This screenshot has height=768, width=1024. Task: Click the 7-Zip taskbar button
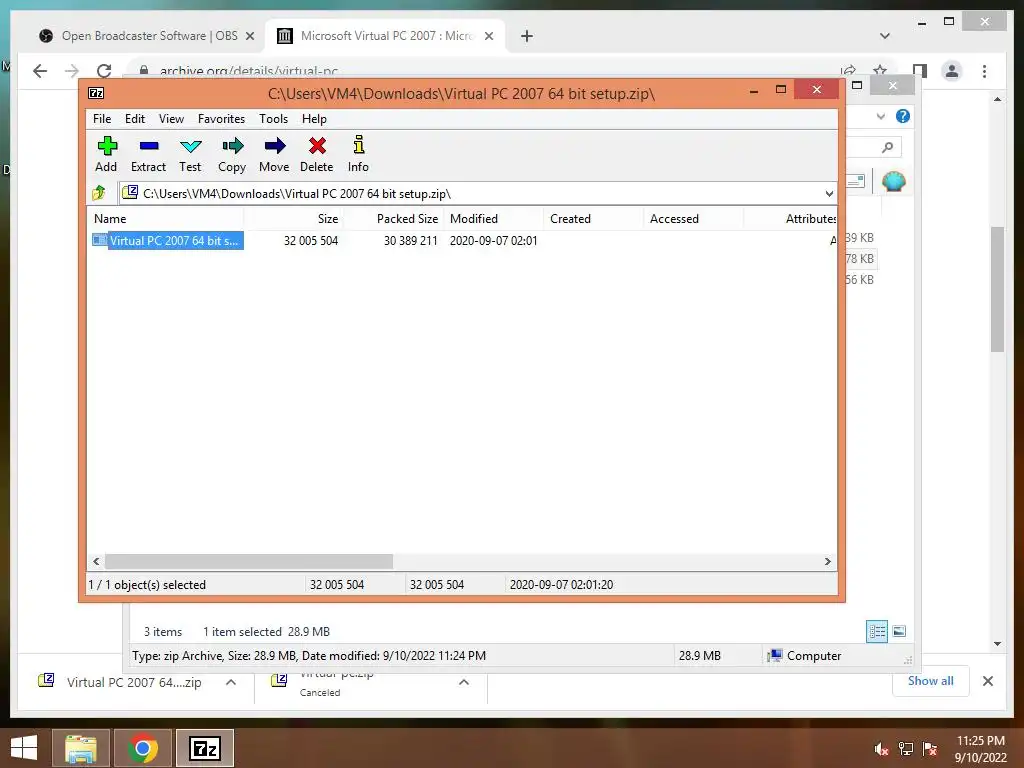pyautogui.click(x=204, y=748)
